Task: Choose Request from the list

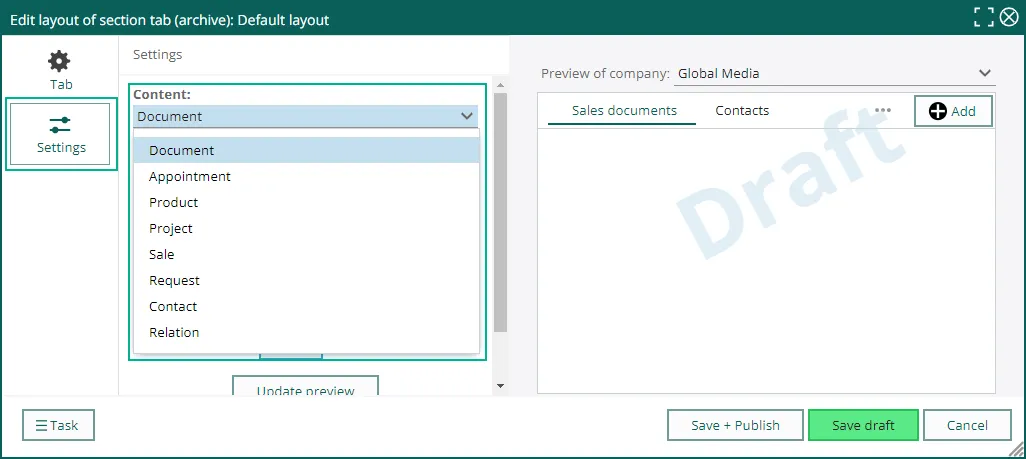Action: (x=175, y=281)
